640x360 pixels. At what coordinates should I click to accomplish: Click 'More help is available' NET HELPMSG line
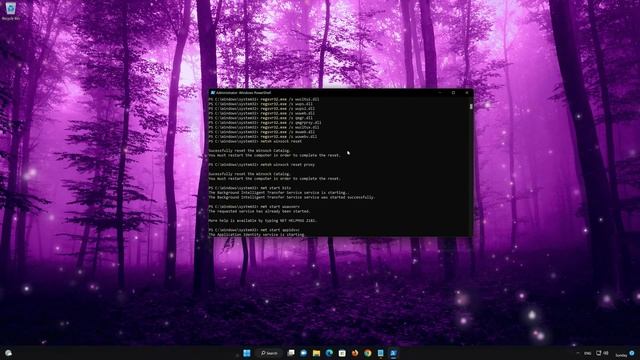point(263,220)
